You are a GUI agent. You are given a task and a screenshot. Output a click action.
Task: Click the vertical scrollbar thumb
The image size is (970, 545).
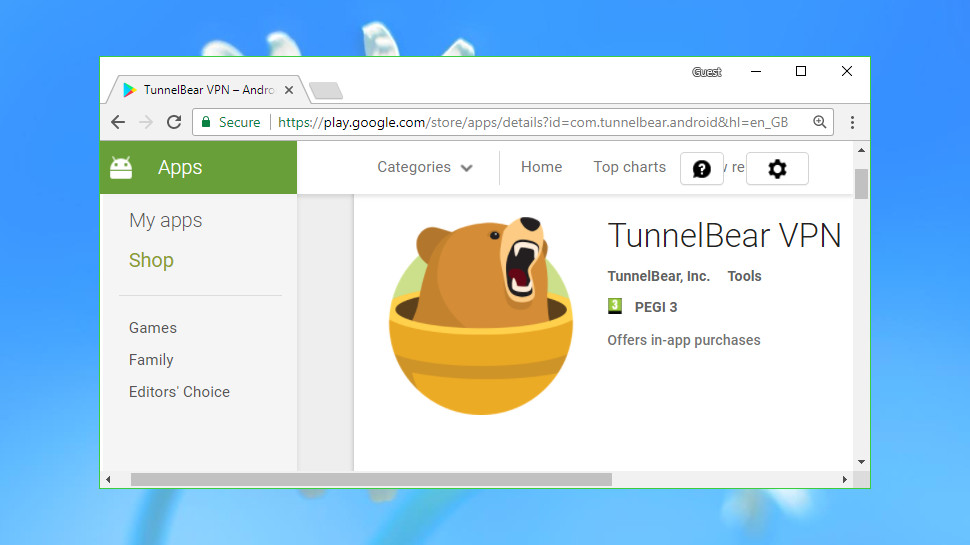click(861, 184)
